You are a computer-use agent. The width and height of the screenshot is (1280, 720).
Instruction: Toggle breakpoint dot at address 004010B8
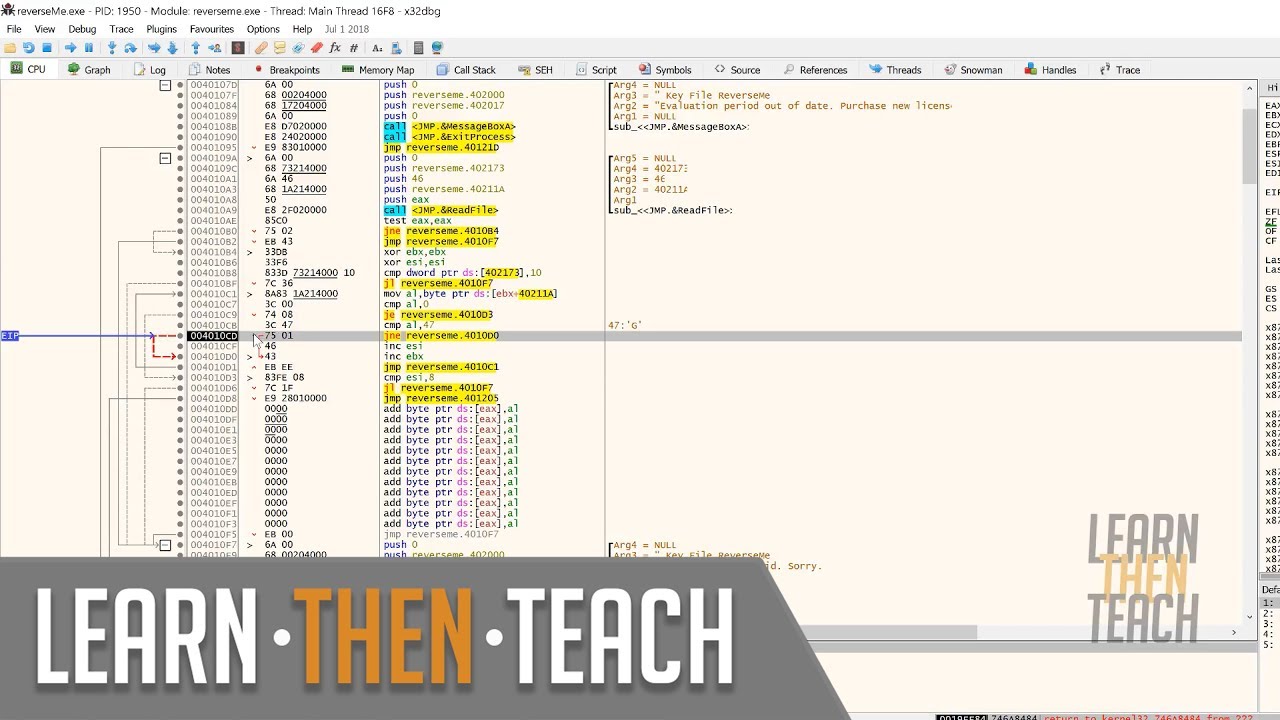(180, 273)
